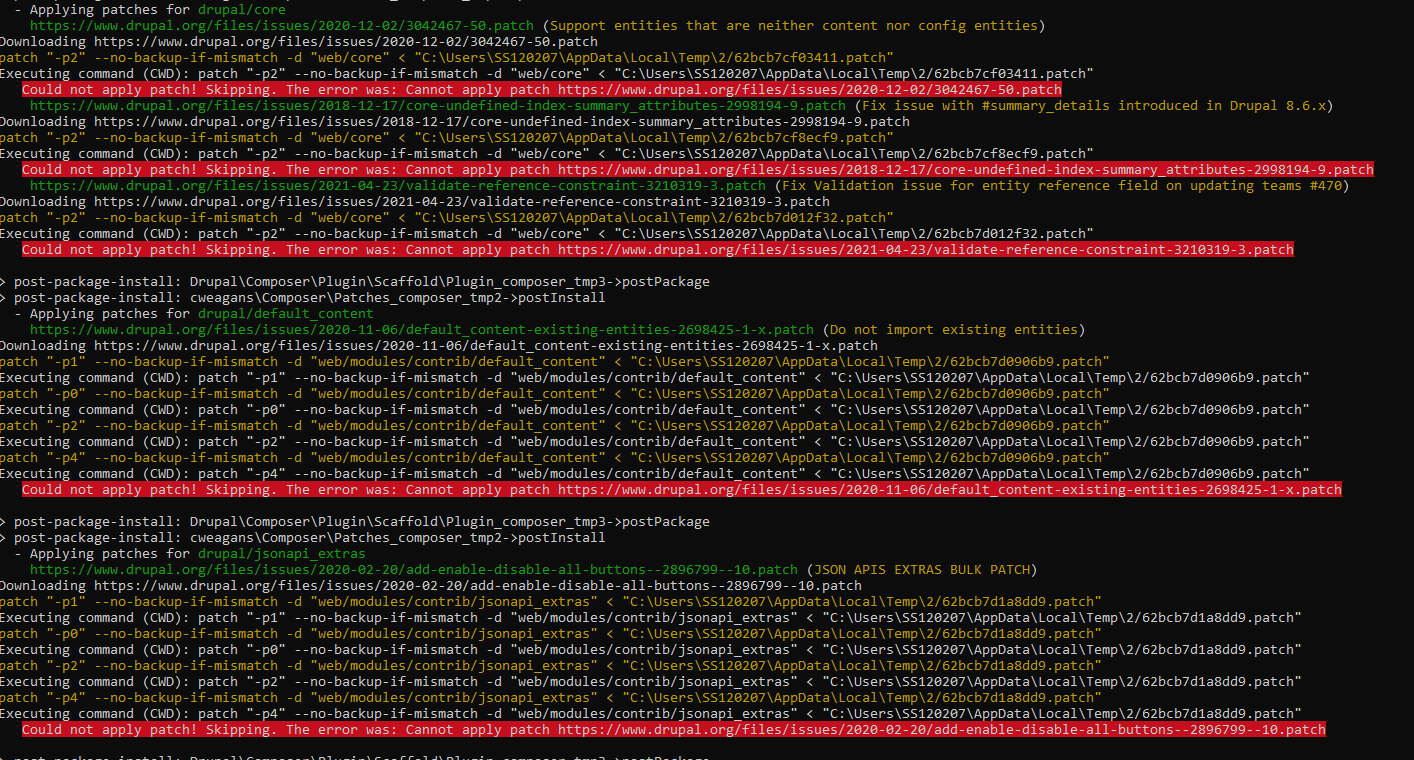Screen dimensions: 1414x760
Task: Open the green validate-reference-constraint-3210319-3.patch URL
Action: 398,185
